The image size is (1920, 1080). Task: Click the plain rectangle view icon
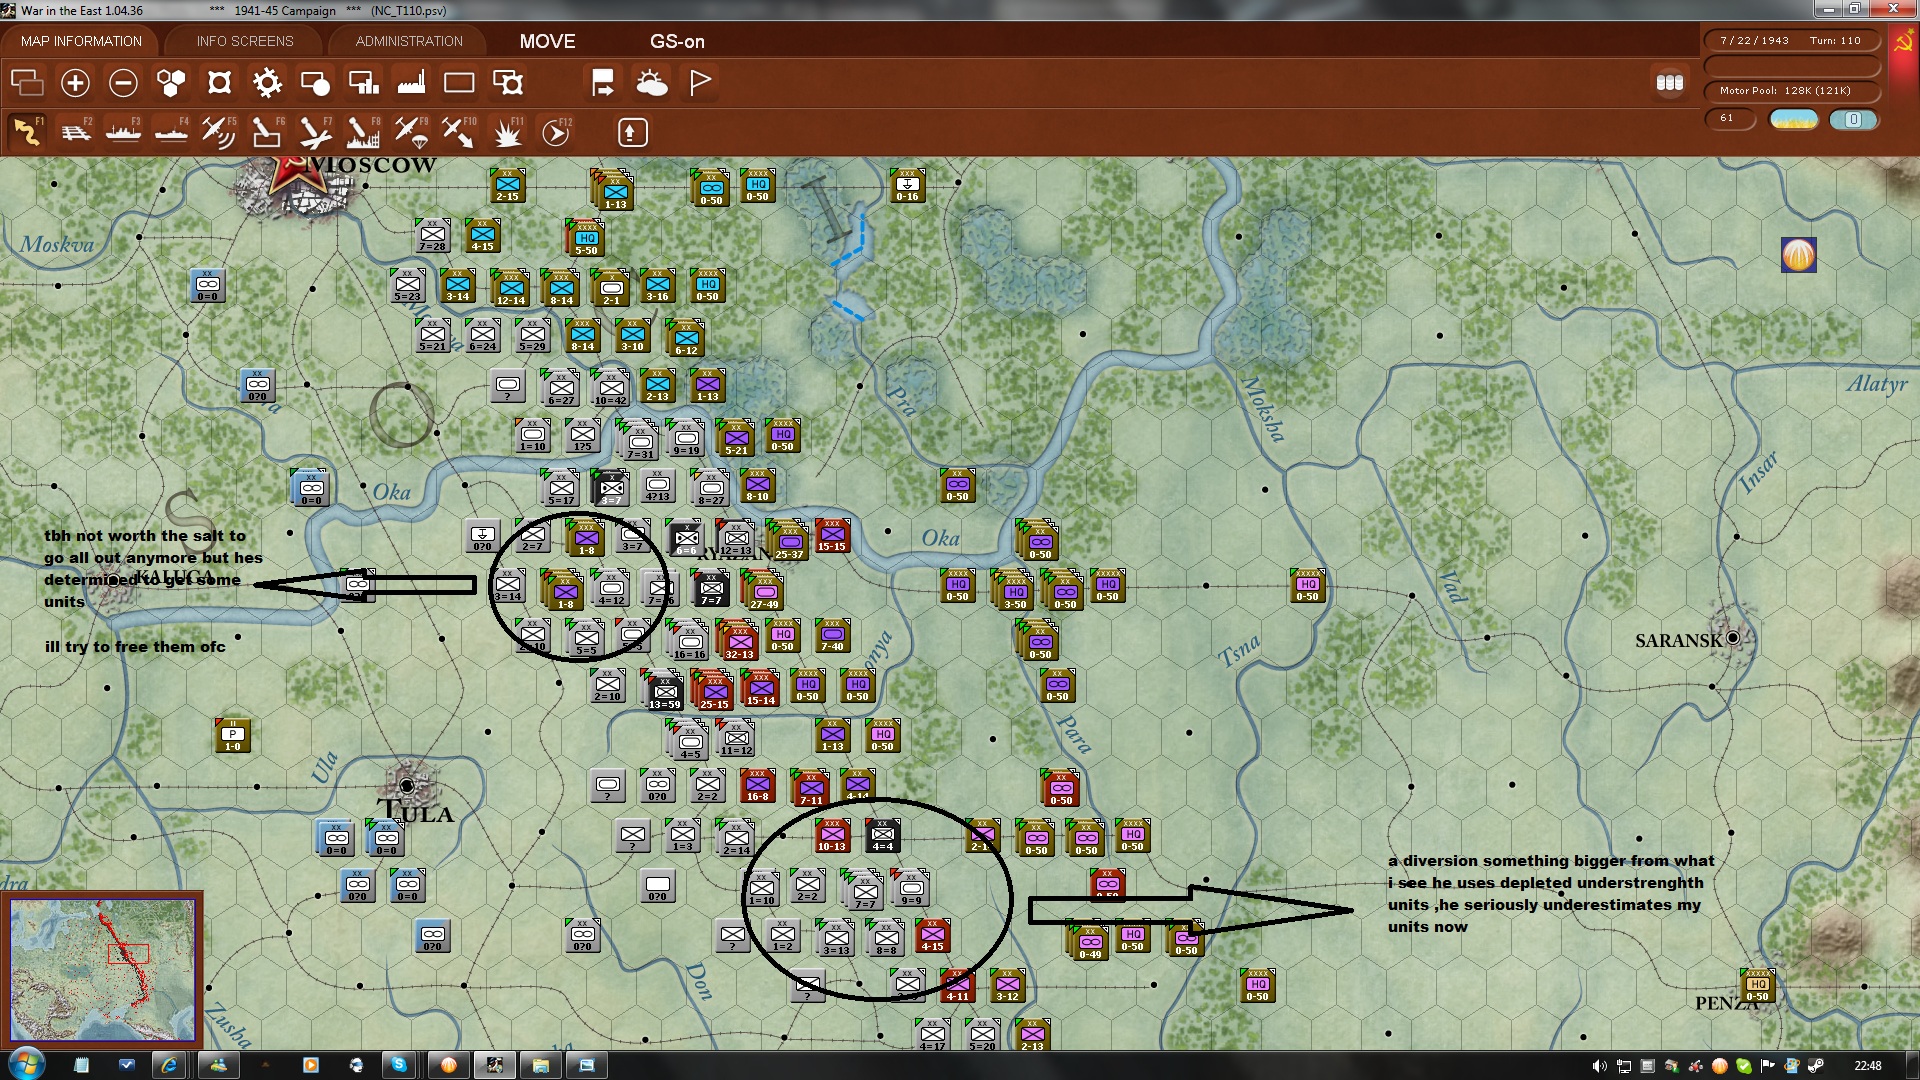click(x=459, y=83)
